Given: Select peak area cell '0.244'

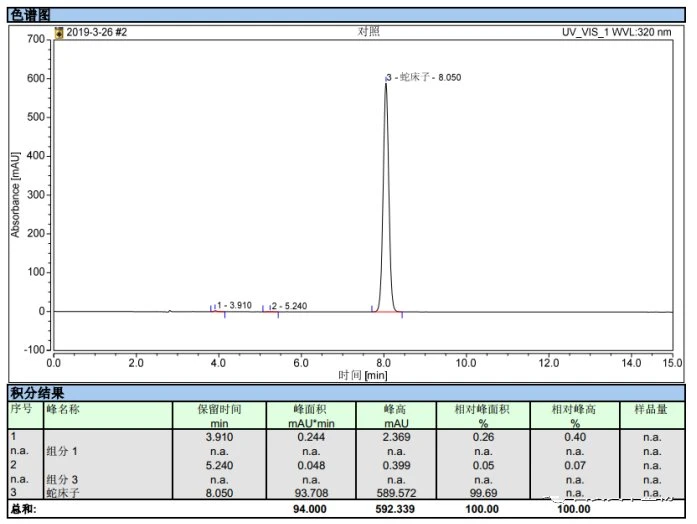Looking at the screenshot, I should [311, 437].
